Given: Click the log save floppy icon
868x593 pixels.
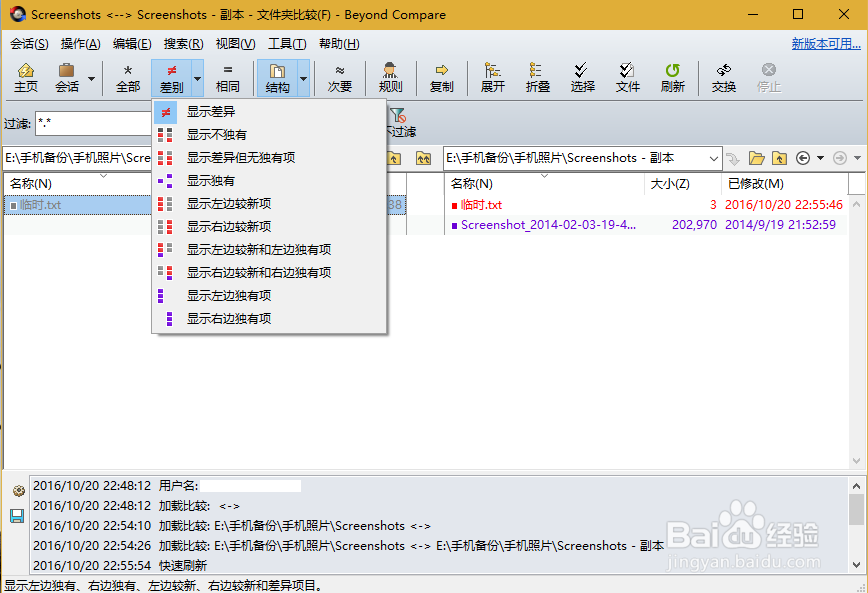Looking at the screenshot, I should pos(17,516).
